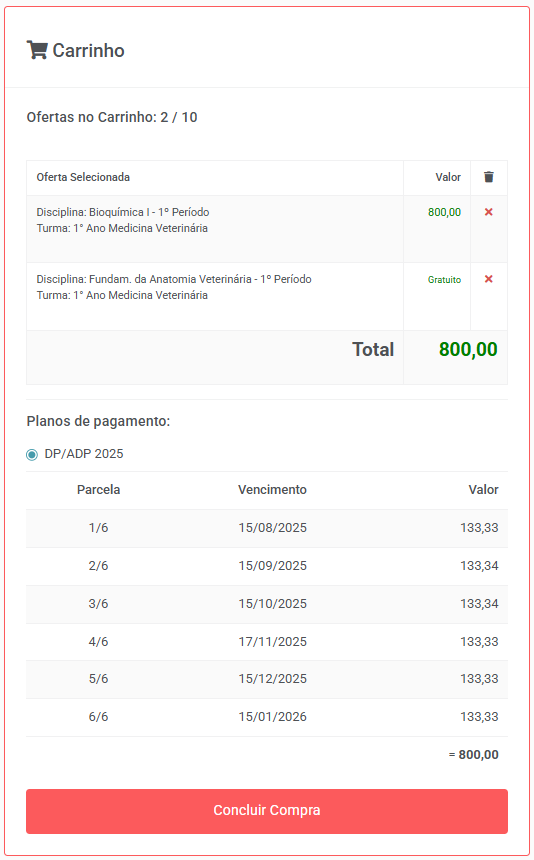Click the Gratuito price label
The height and width of the screenshot is (860, 534).
[x=444, y=280]
